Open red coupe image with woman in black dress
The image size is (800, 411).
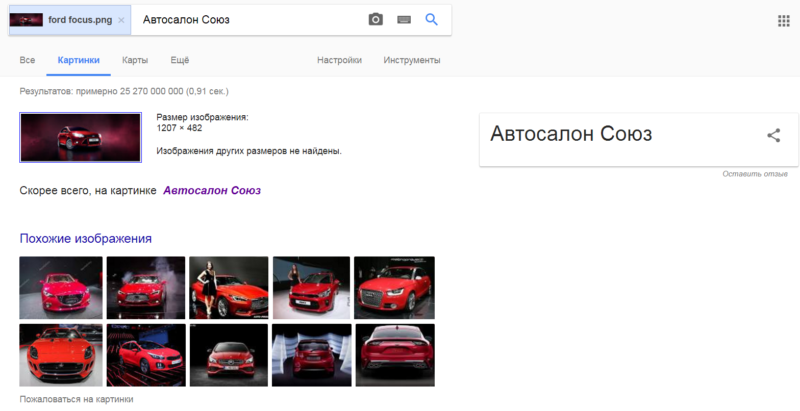(x=229, y=288)
